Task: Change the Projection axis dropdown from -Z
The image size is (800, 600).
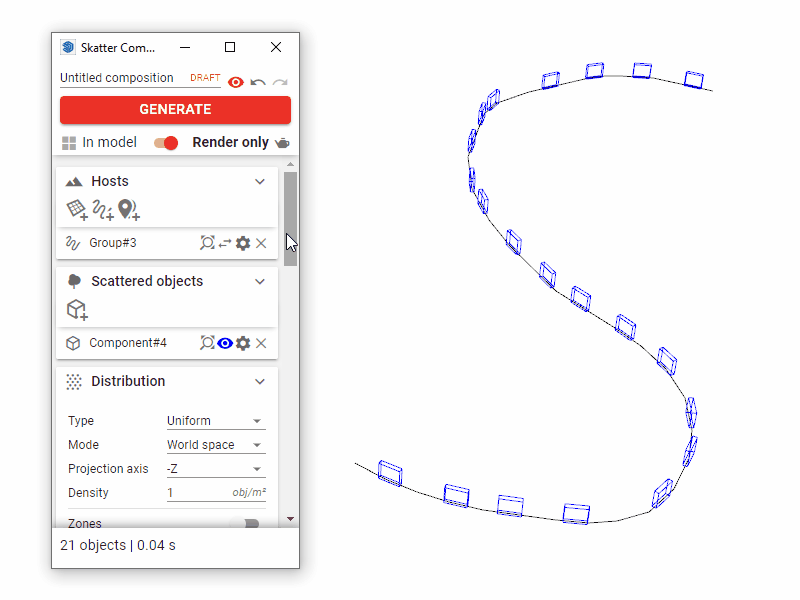Action: (x=215, y=468)
